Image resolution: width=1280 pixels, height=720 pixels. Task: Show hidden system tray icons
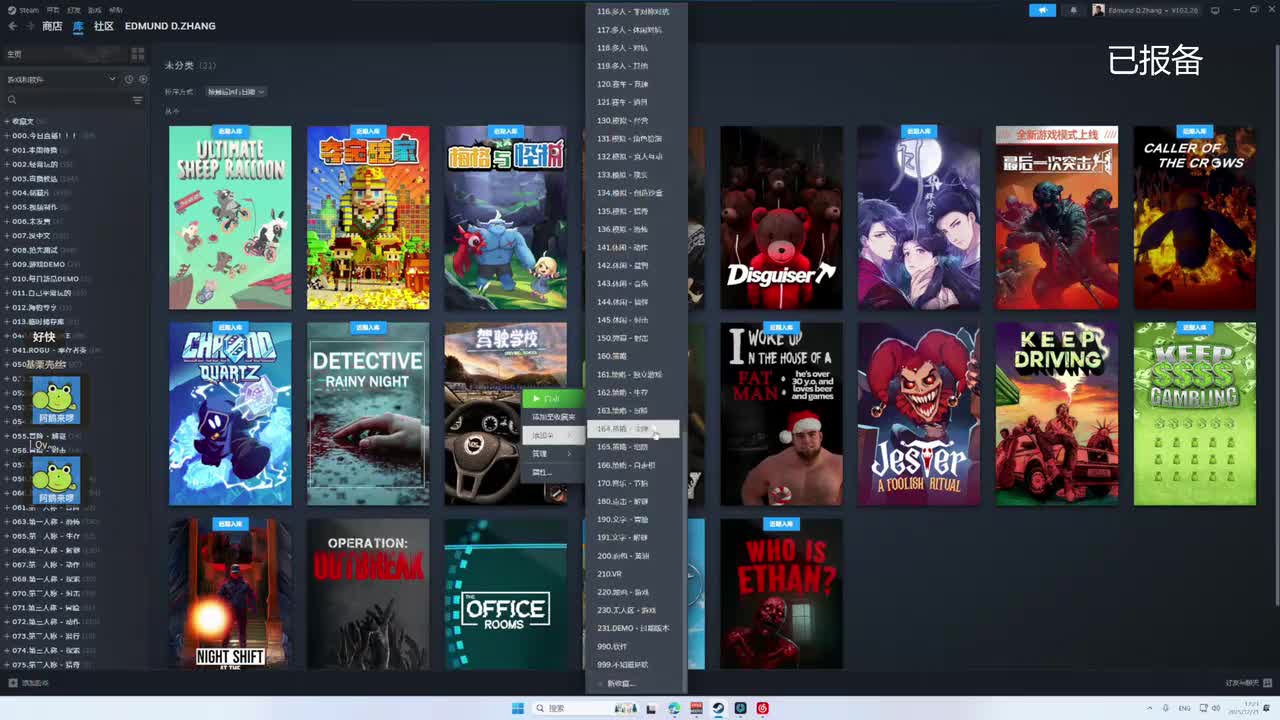(x=1150, y=708)
